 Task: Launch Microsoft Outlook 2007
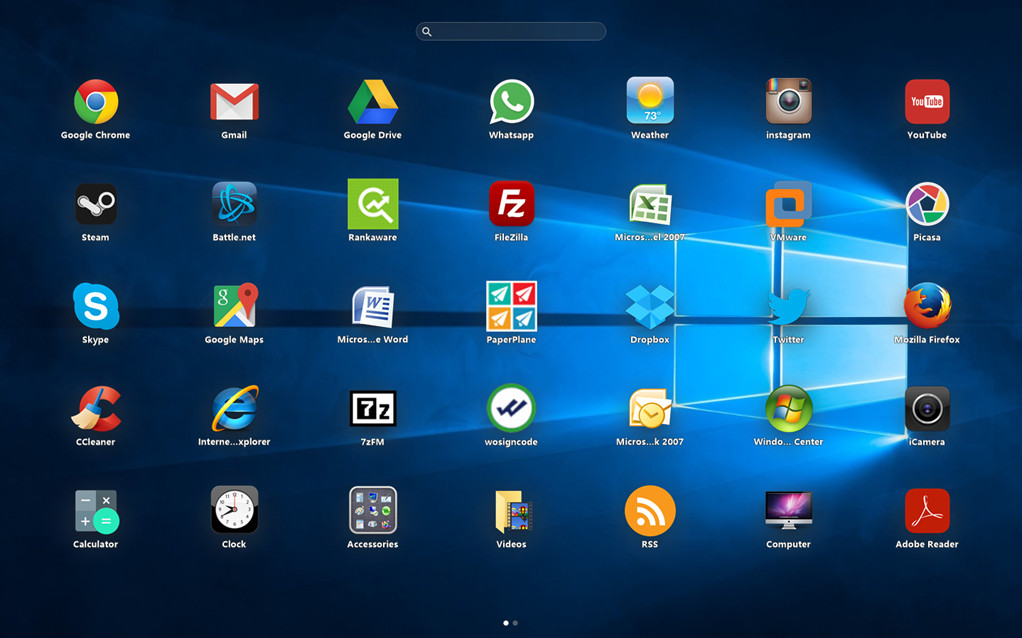point(650,409)
